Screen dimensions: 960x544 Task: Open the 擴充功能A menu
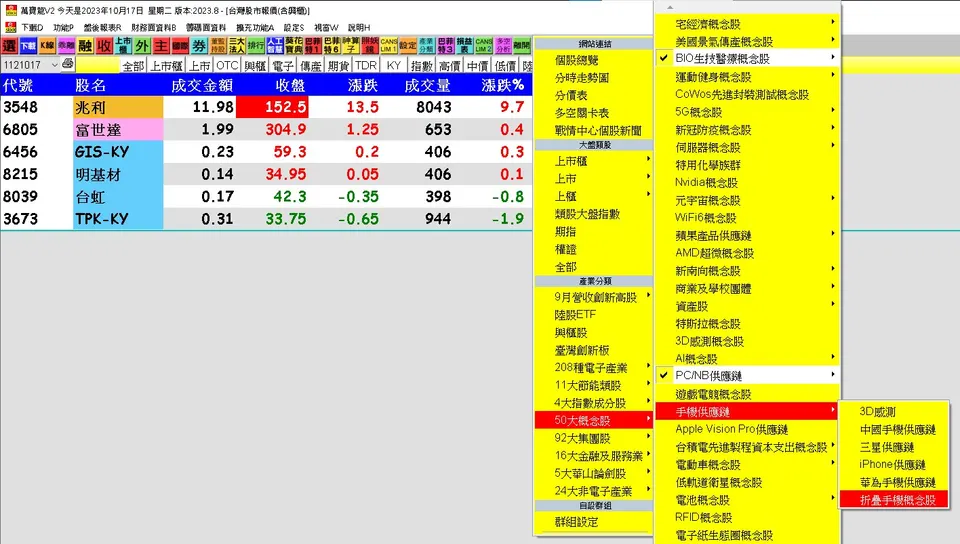point(255,28)
